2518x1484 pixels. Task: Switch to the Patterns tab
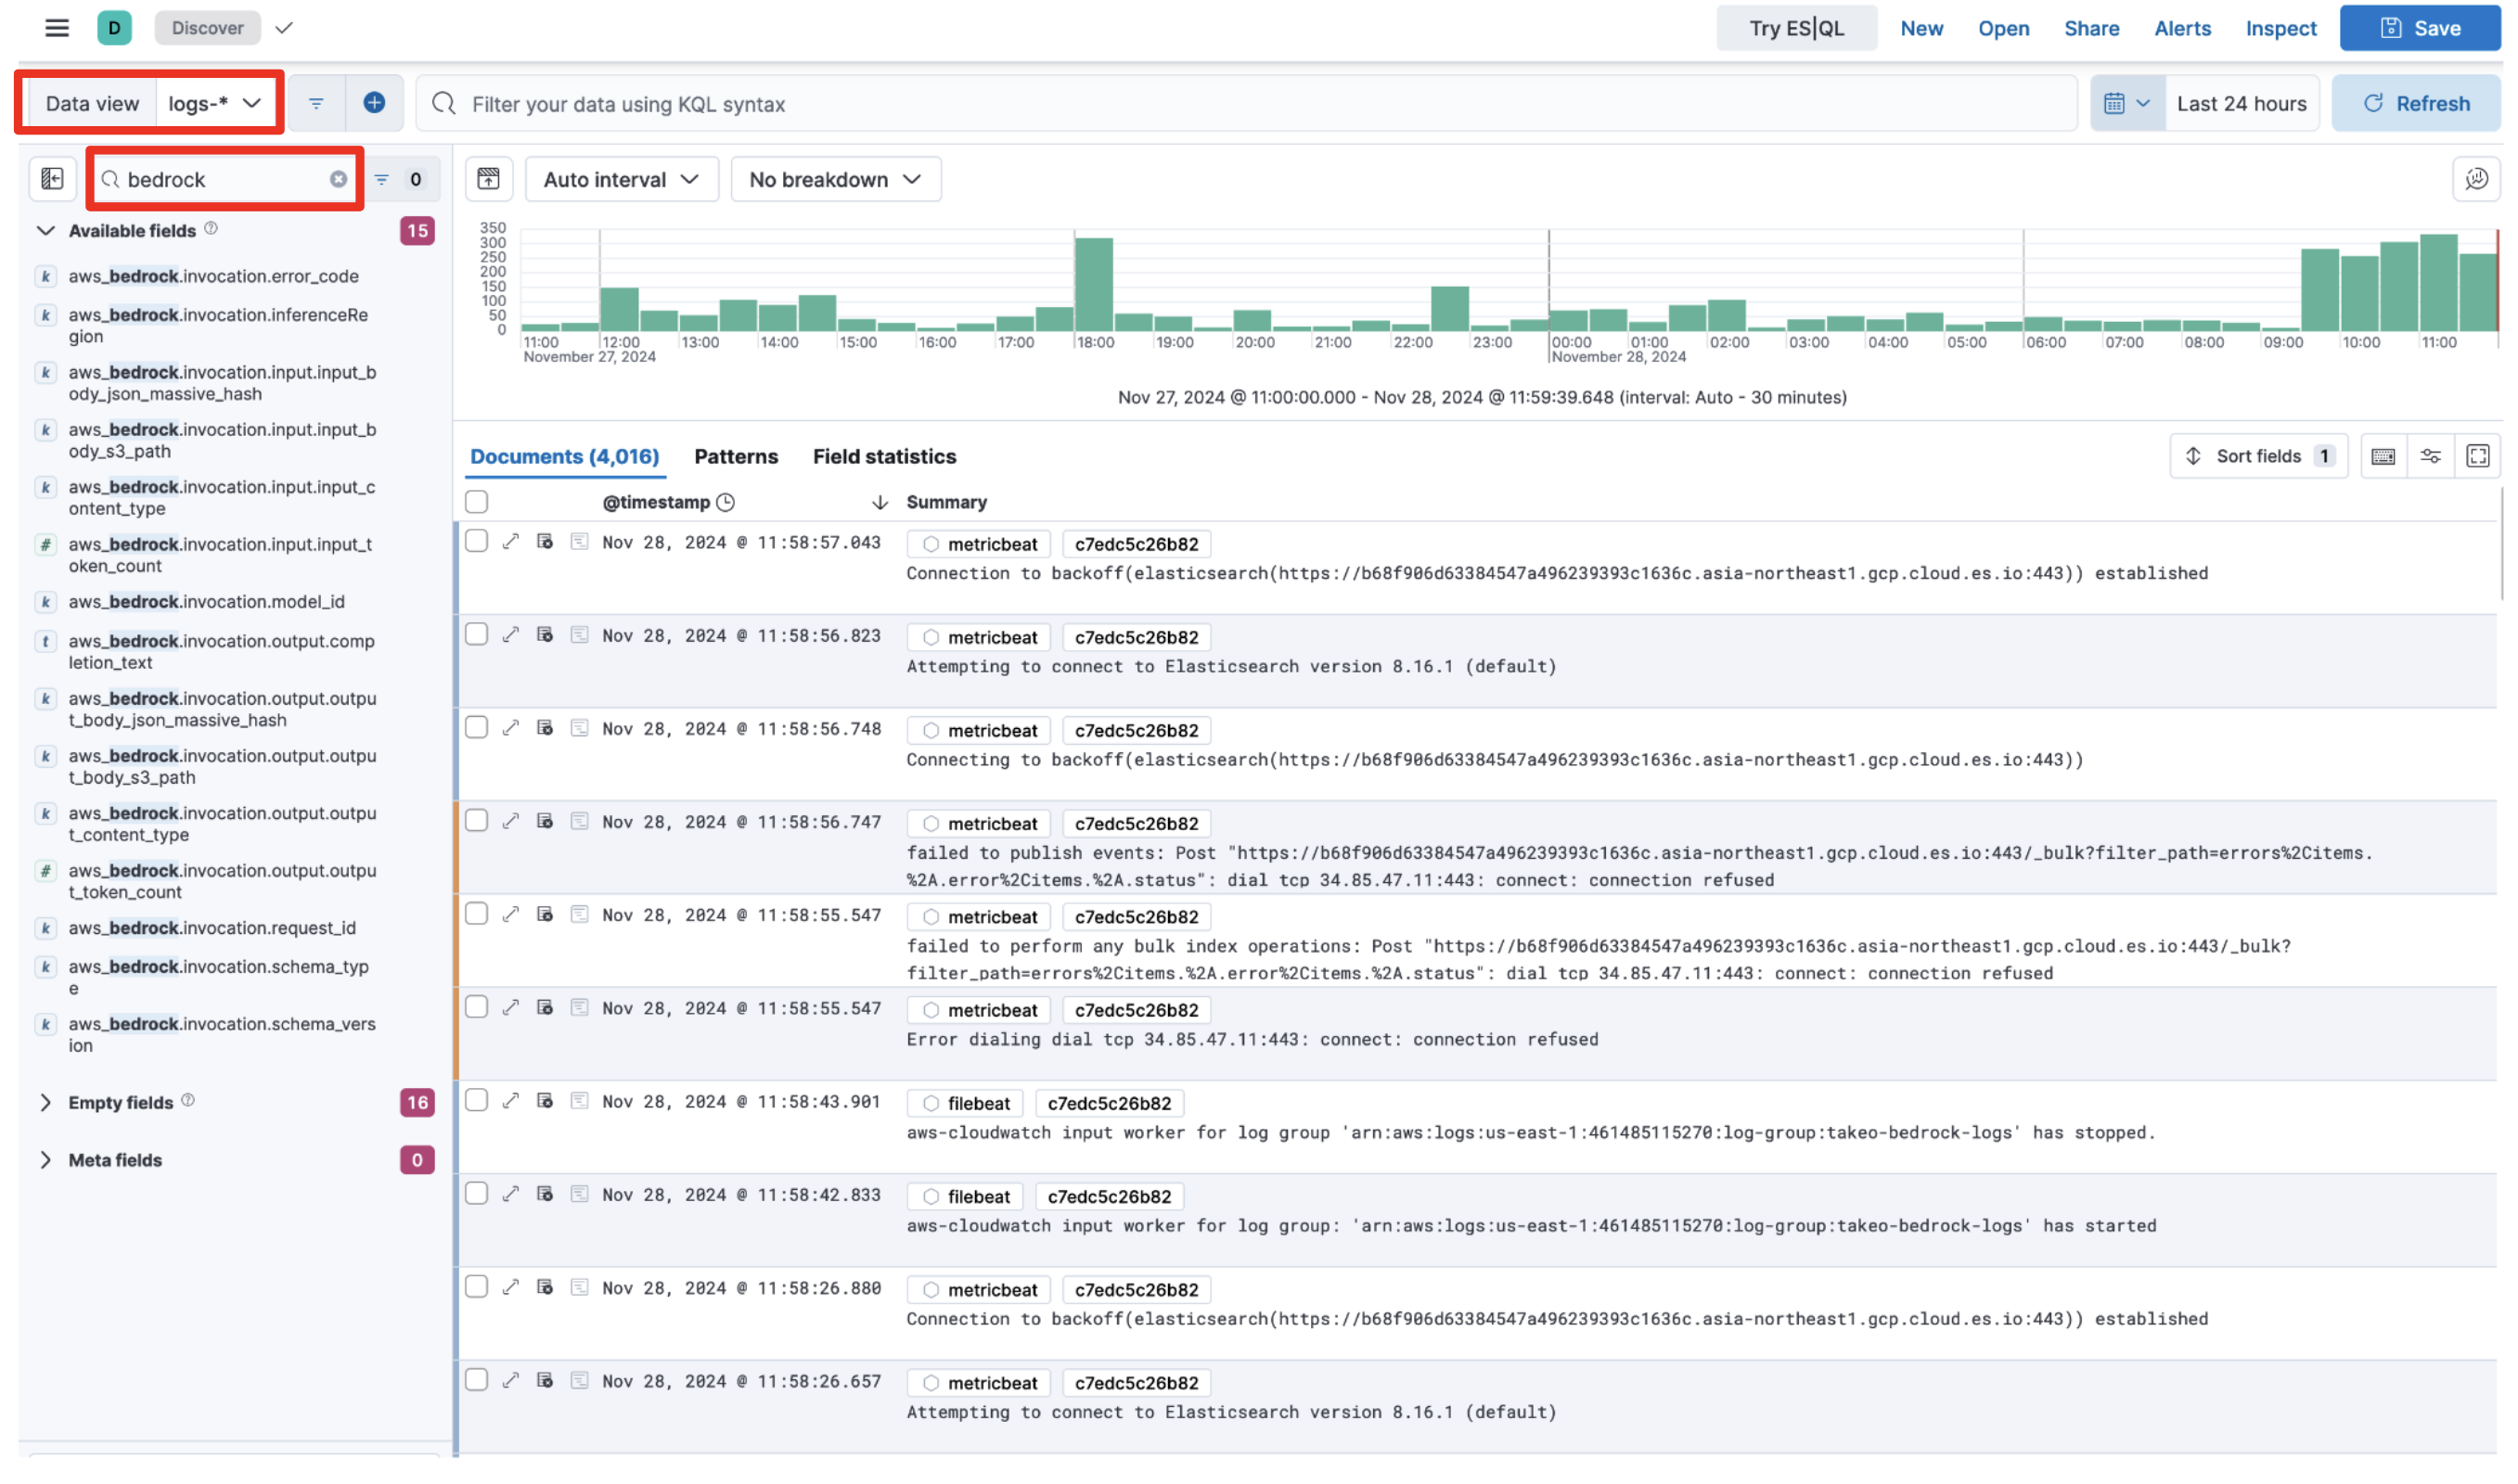pos(735,456)
